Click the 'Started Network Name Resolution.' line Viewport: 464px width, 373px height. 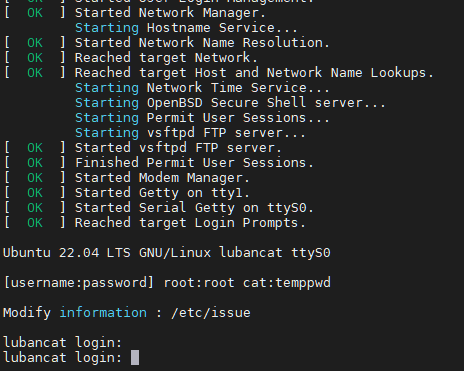click(x=202, y=43)
